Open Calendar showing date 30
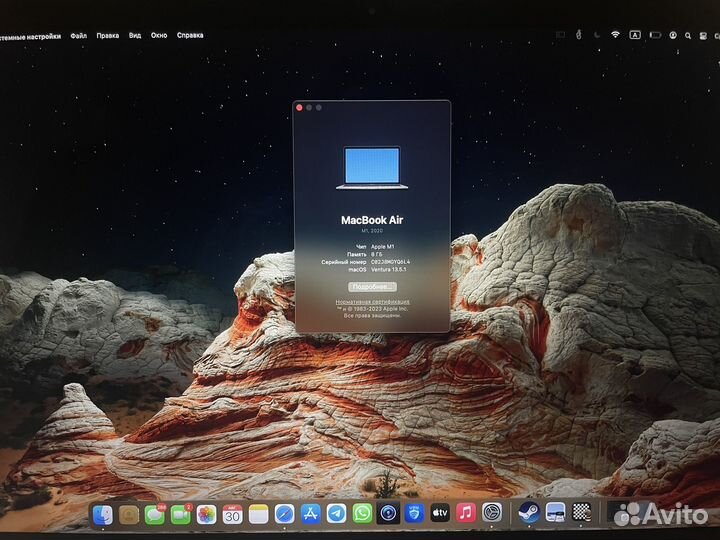This screenshot has height=540, width=720. pos(232,515)
